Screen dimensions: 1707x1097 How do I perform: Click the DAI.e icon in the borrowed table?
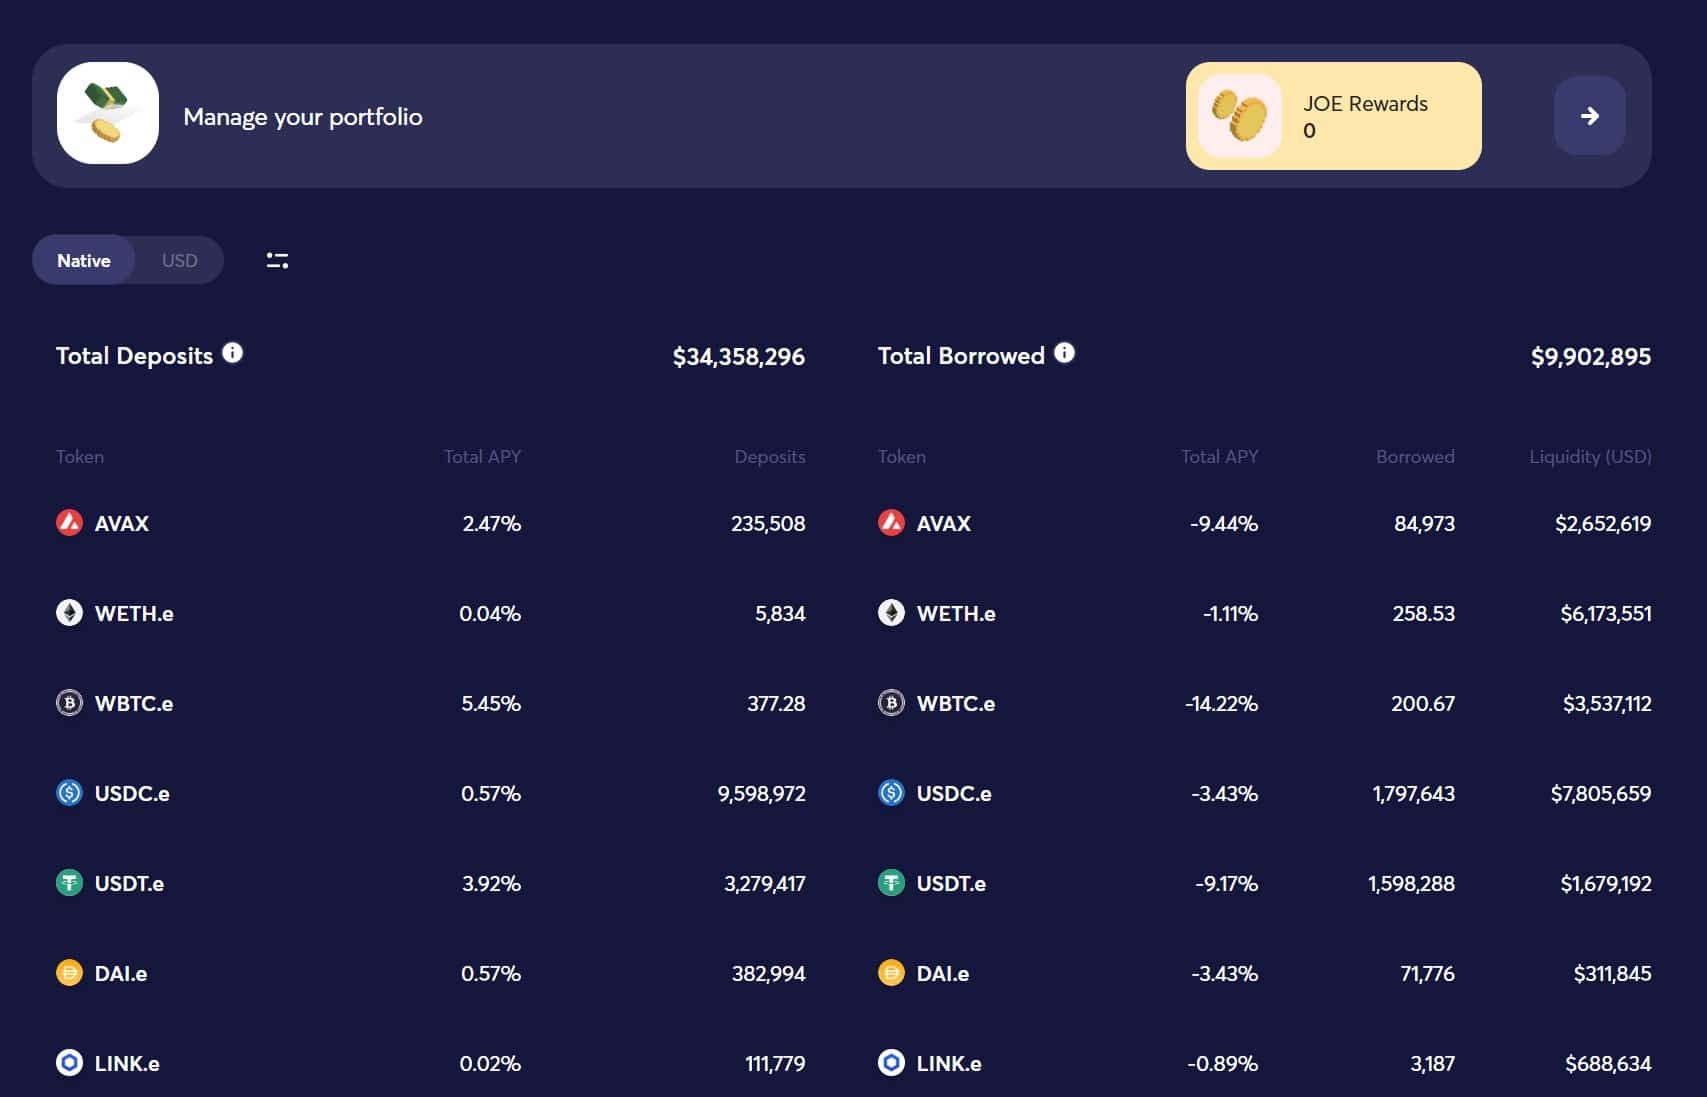tap(891, 973)
